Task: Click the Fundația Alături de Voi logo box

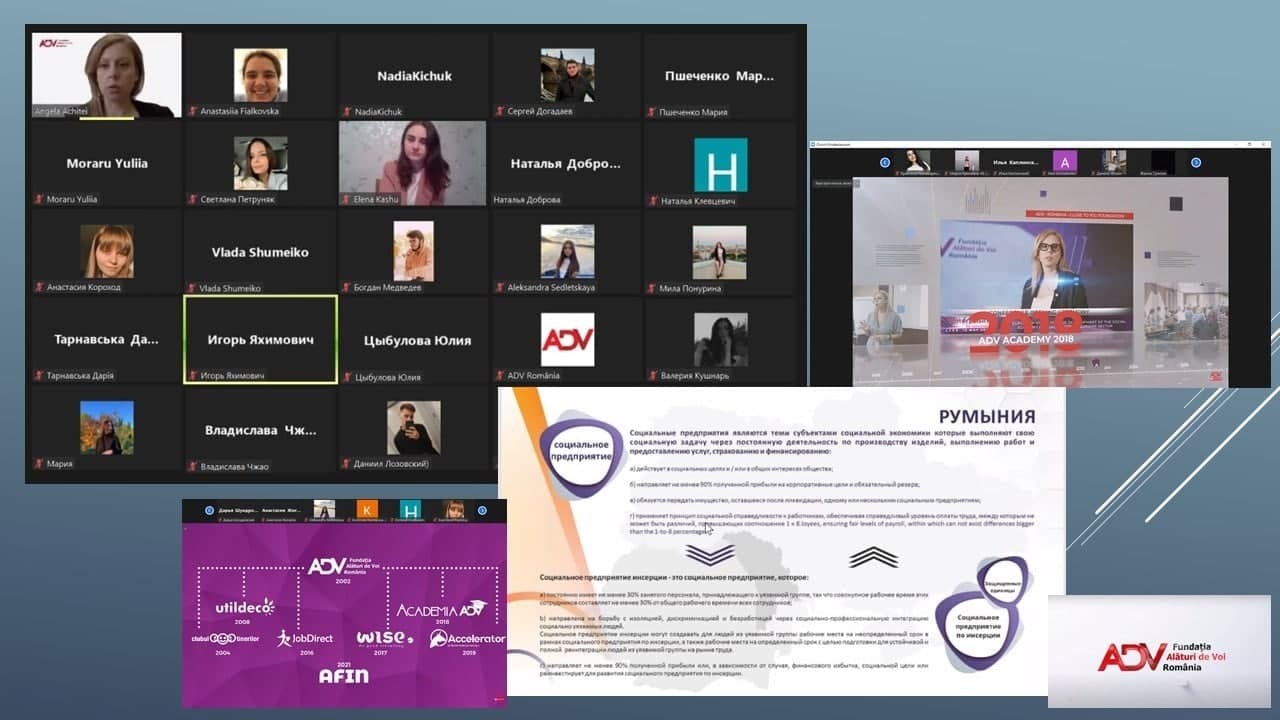Action: 1158,651
